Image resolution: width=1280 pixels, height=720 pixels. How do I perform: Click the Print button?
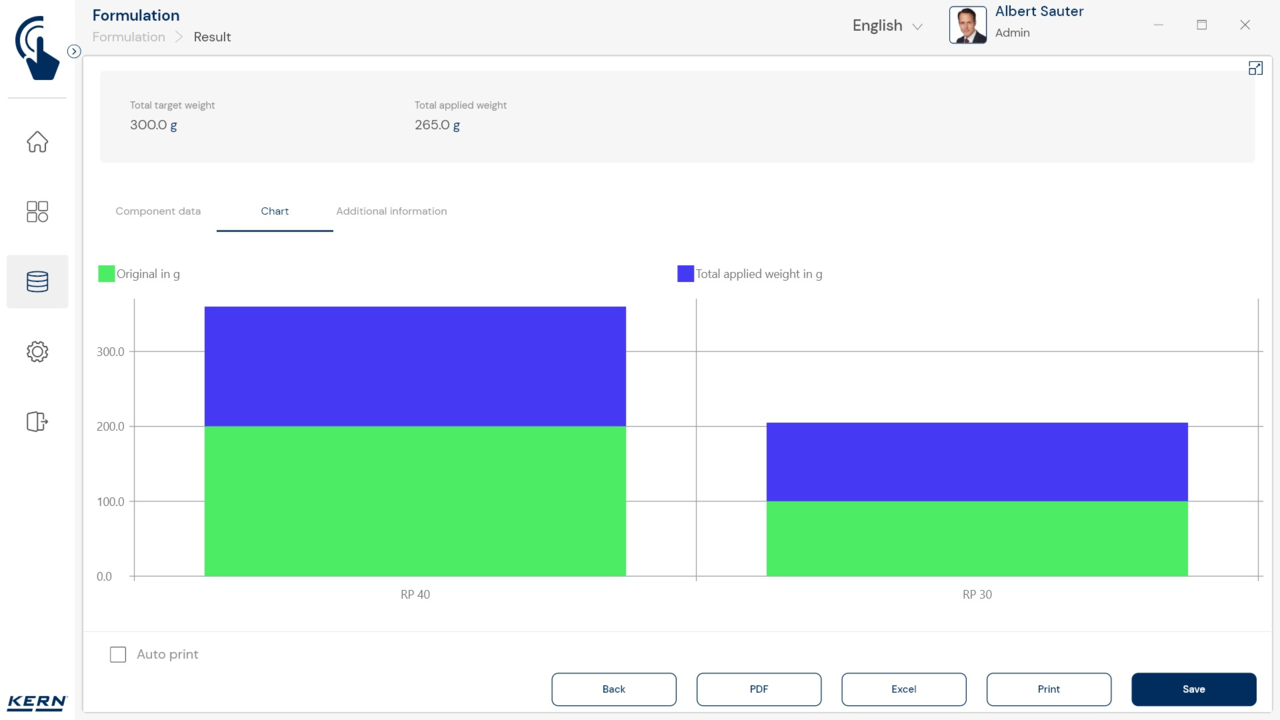tap(1049, 689)
